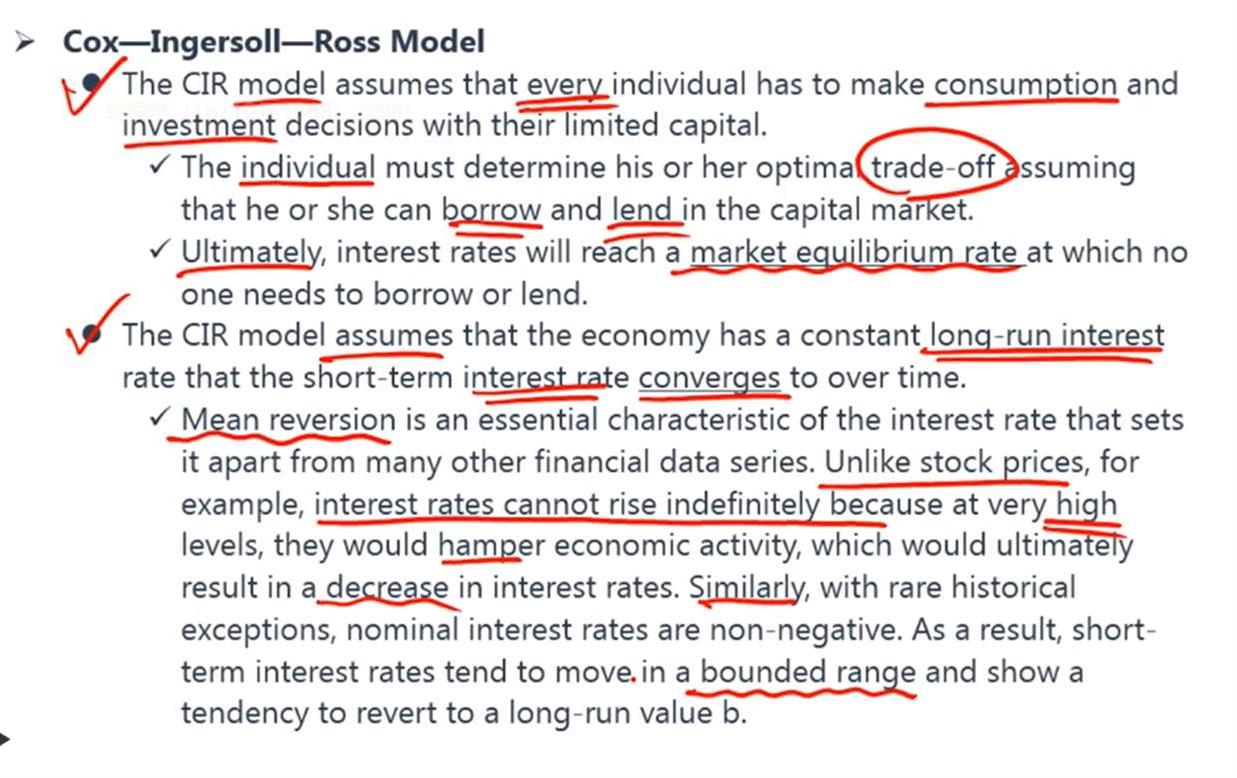Image resolution: width=1237 pixels, height=778 pixels.
Task: Click the underlined phrase 'Mean reversion'
Action: pyautogui.click(x=289, y=420)
